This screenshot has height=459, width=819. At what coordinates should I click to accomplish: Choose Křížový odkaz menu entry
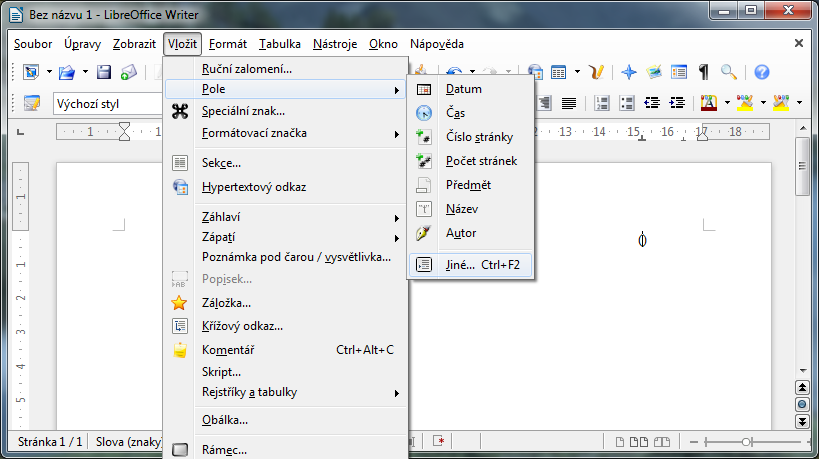pos(286,326)
